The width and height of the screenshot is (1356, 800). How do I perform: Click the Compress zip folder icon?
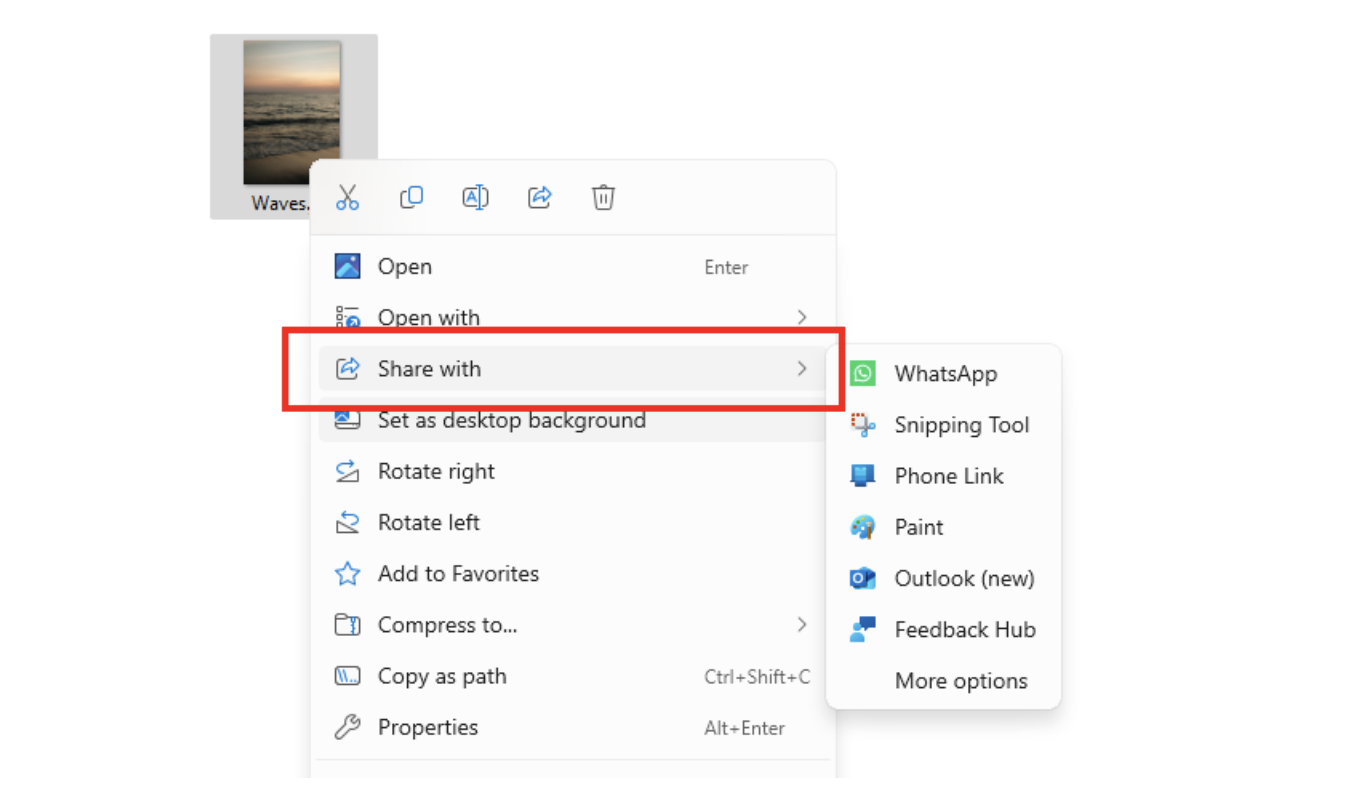pos(347,625)
